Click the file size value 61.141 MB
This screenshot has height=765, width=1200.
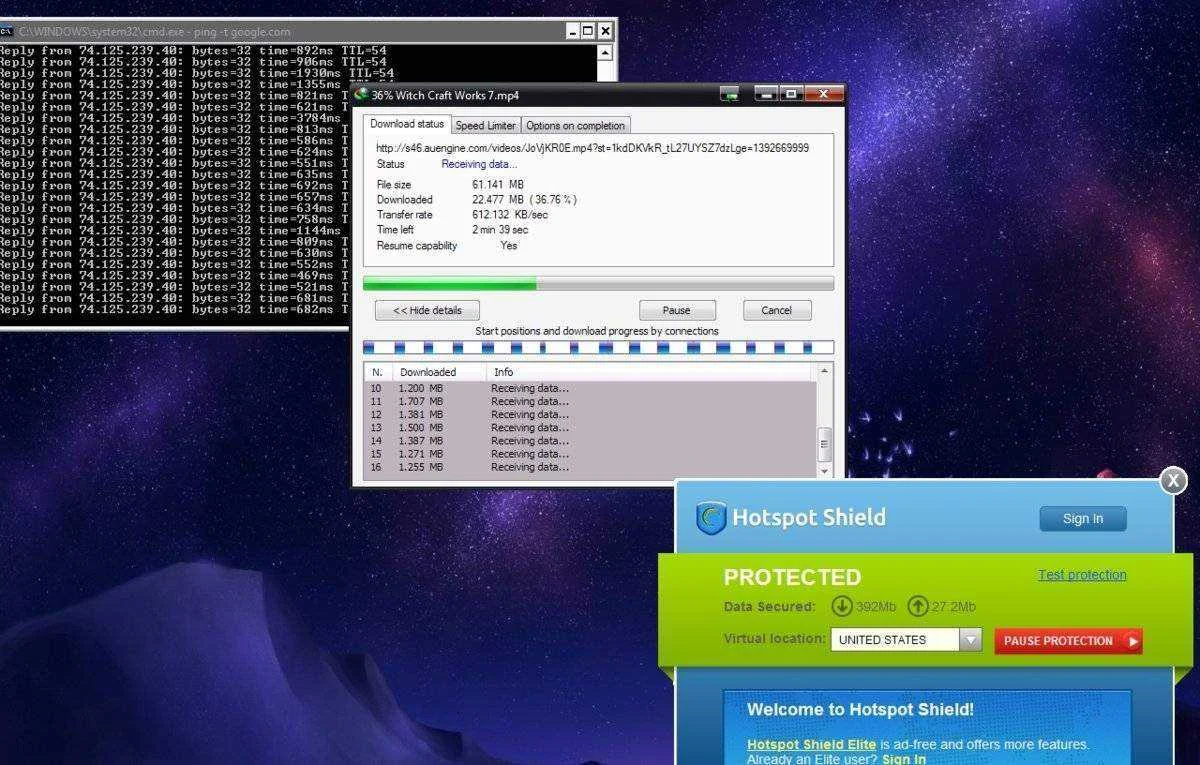[498, 185]
